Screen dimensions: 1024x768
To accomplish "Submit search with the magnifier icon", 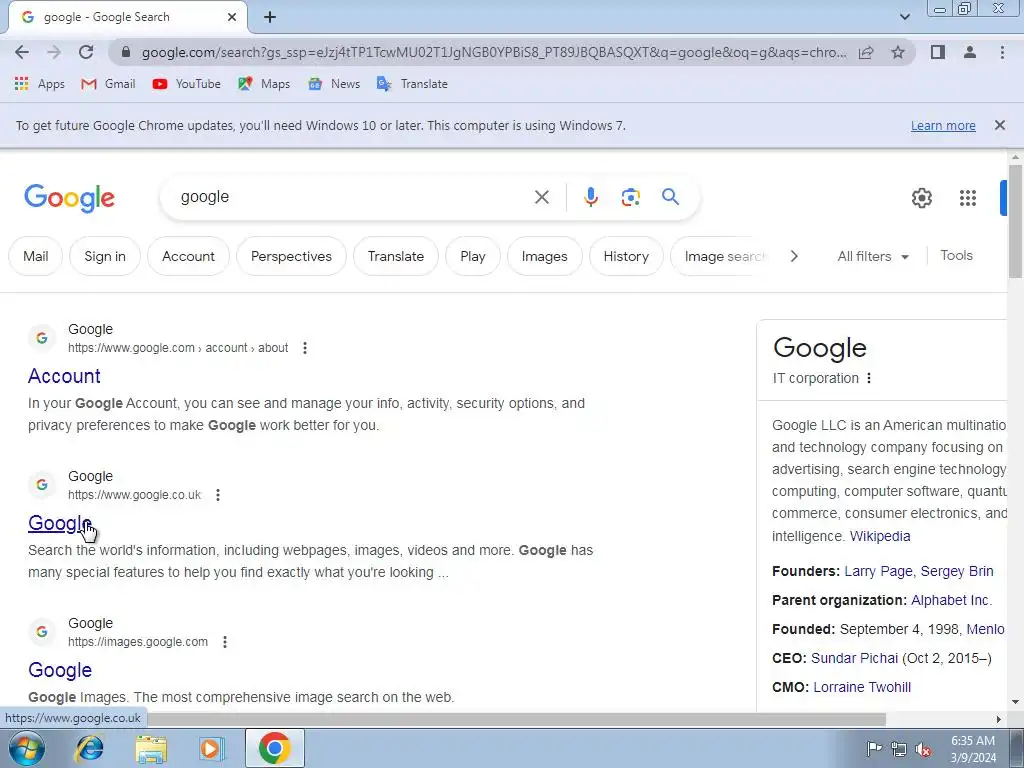I will point(671,197).
